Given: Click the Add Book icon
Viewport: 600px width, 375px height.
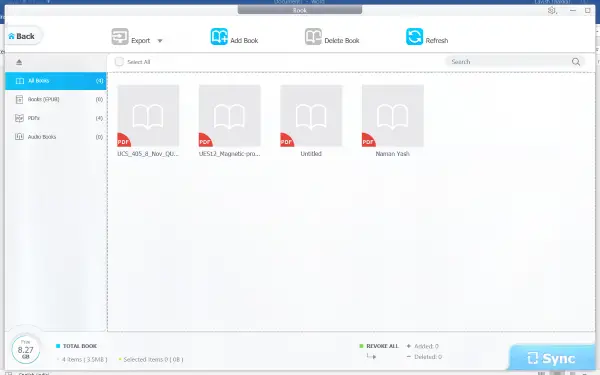Looking at the screenshot, I should click(219, 37).
